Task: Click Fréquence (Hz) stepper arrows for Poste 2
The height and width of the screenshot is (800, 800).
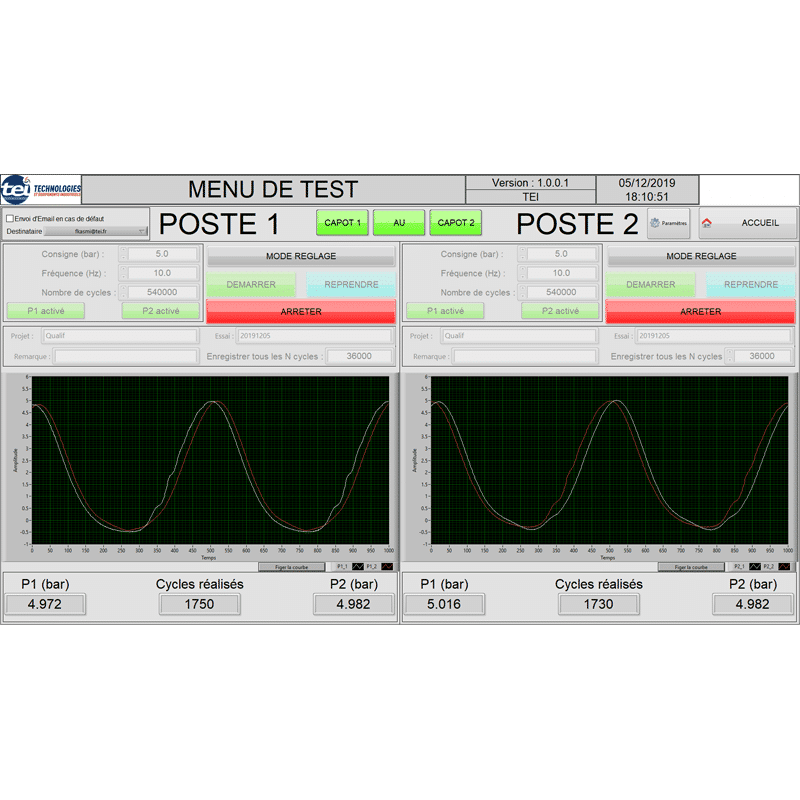Action: 522,273
